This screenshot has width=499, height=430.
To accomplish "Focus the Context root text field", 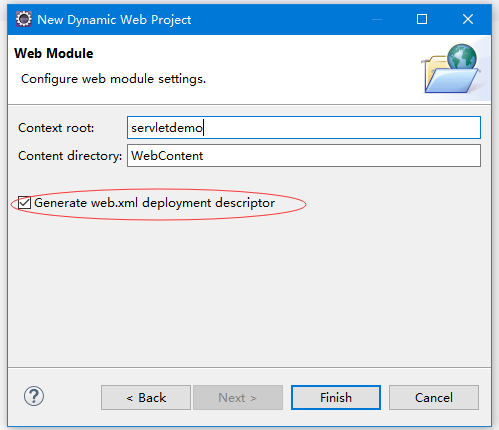I will pyautogui.click(x=304, y=128).
